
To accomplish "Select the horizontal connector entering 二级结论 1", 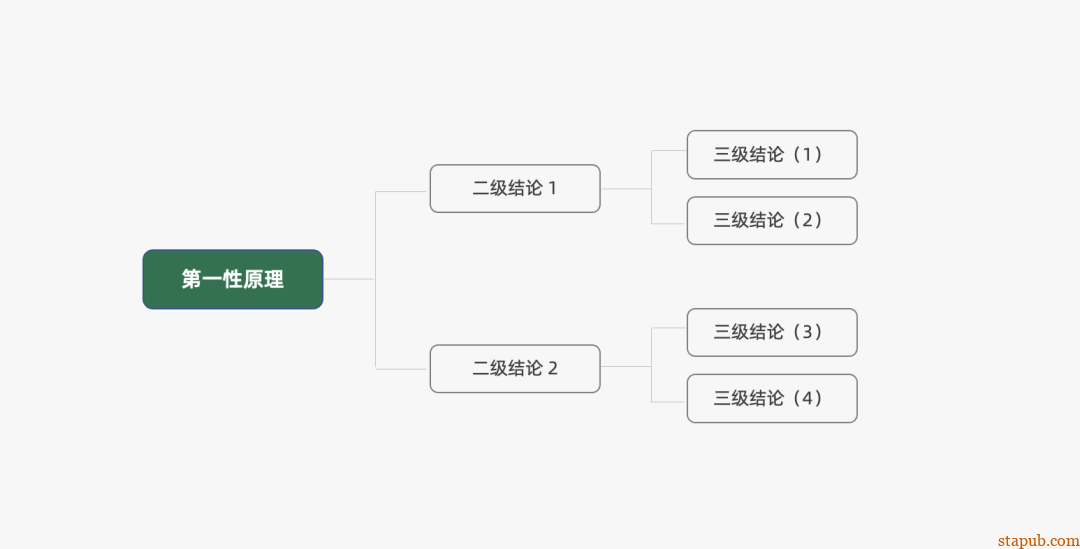I will click(402, 191).
